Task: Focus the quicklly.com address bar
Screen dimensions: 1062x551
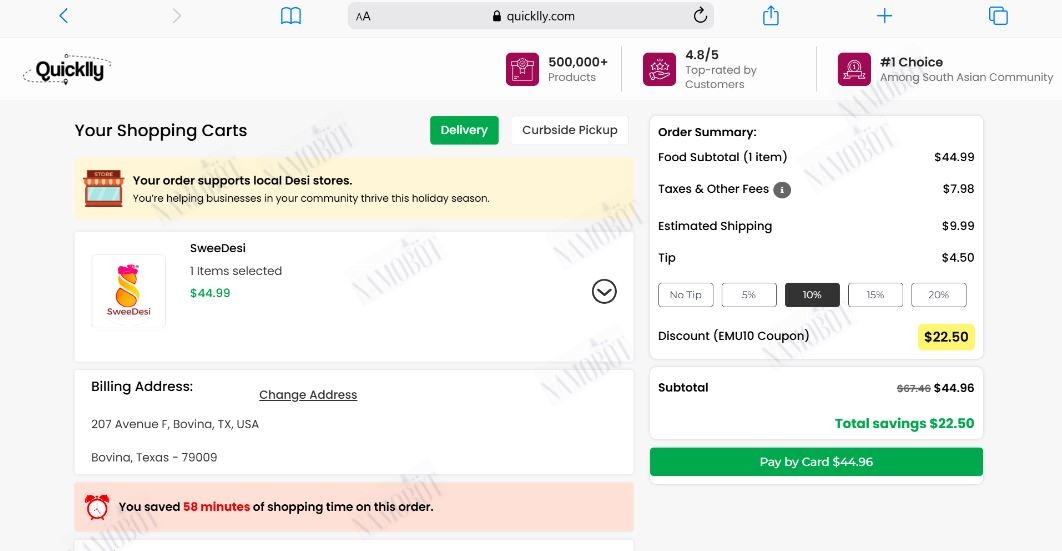Action: pos(530,16)
